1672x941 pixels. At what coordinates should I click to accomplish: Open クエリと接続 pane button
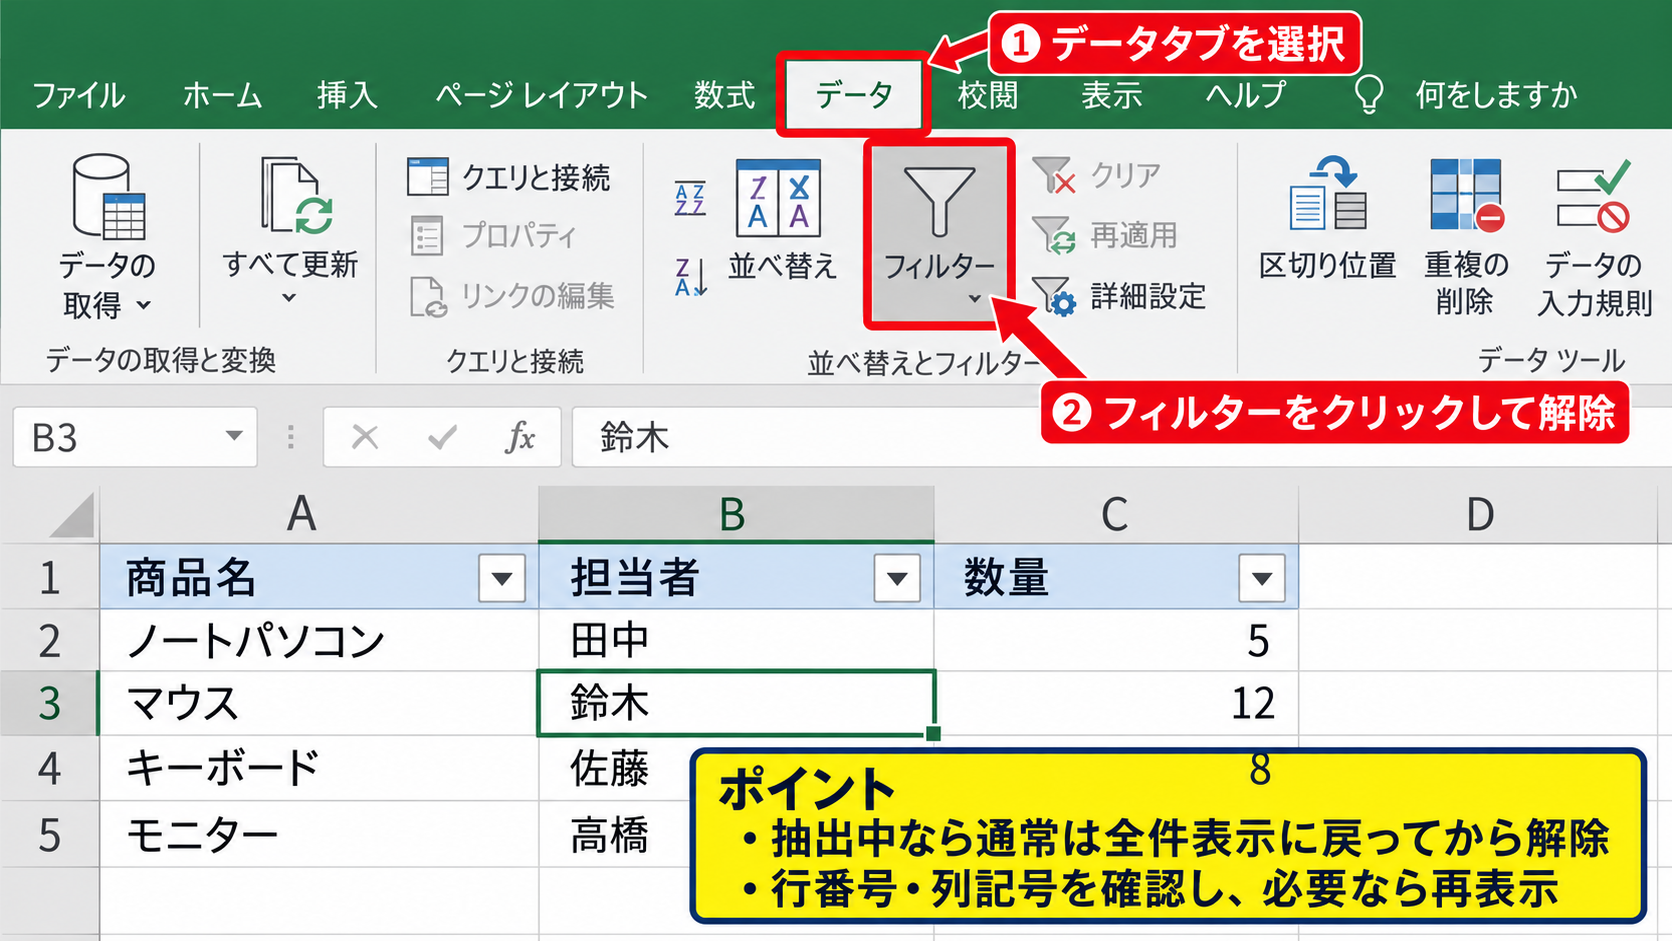(x=509, y=177)
